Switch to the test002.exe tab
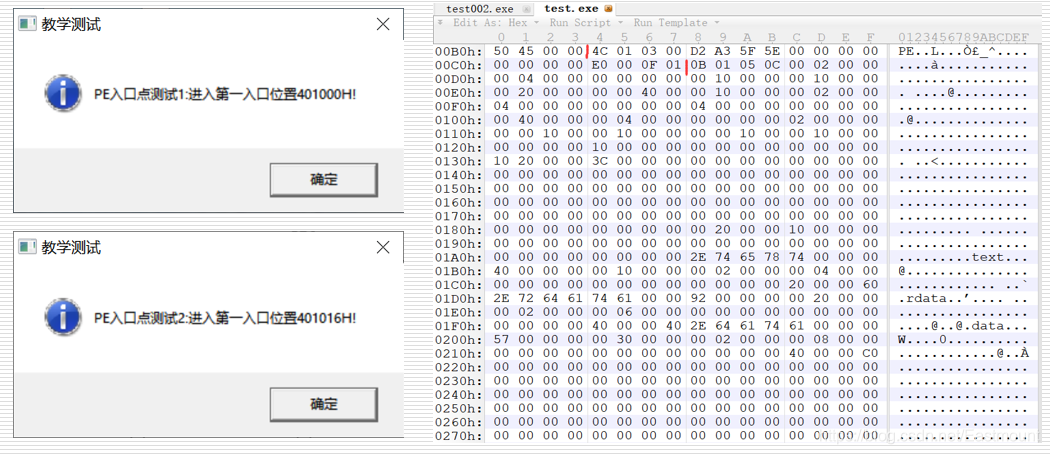Viewport: 1050px width, 454px height. tap(479, 9)
